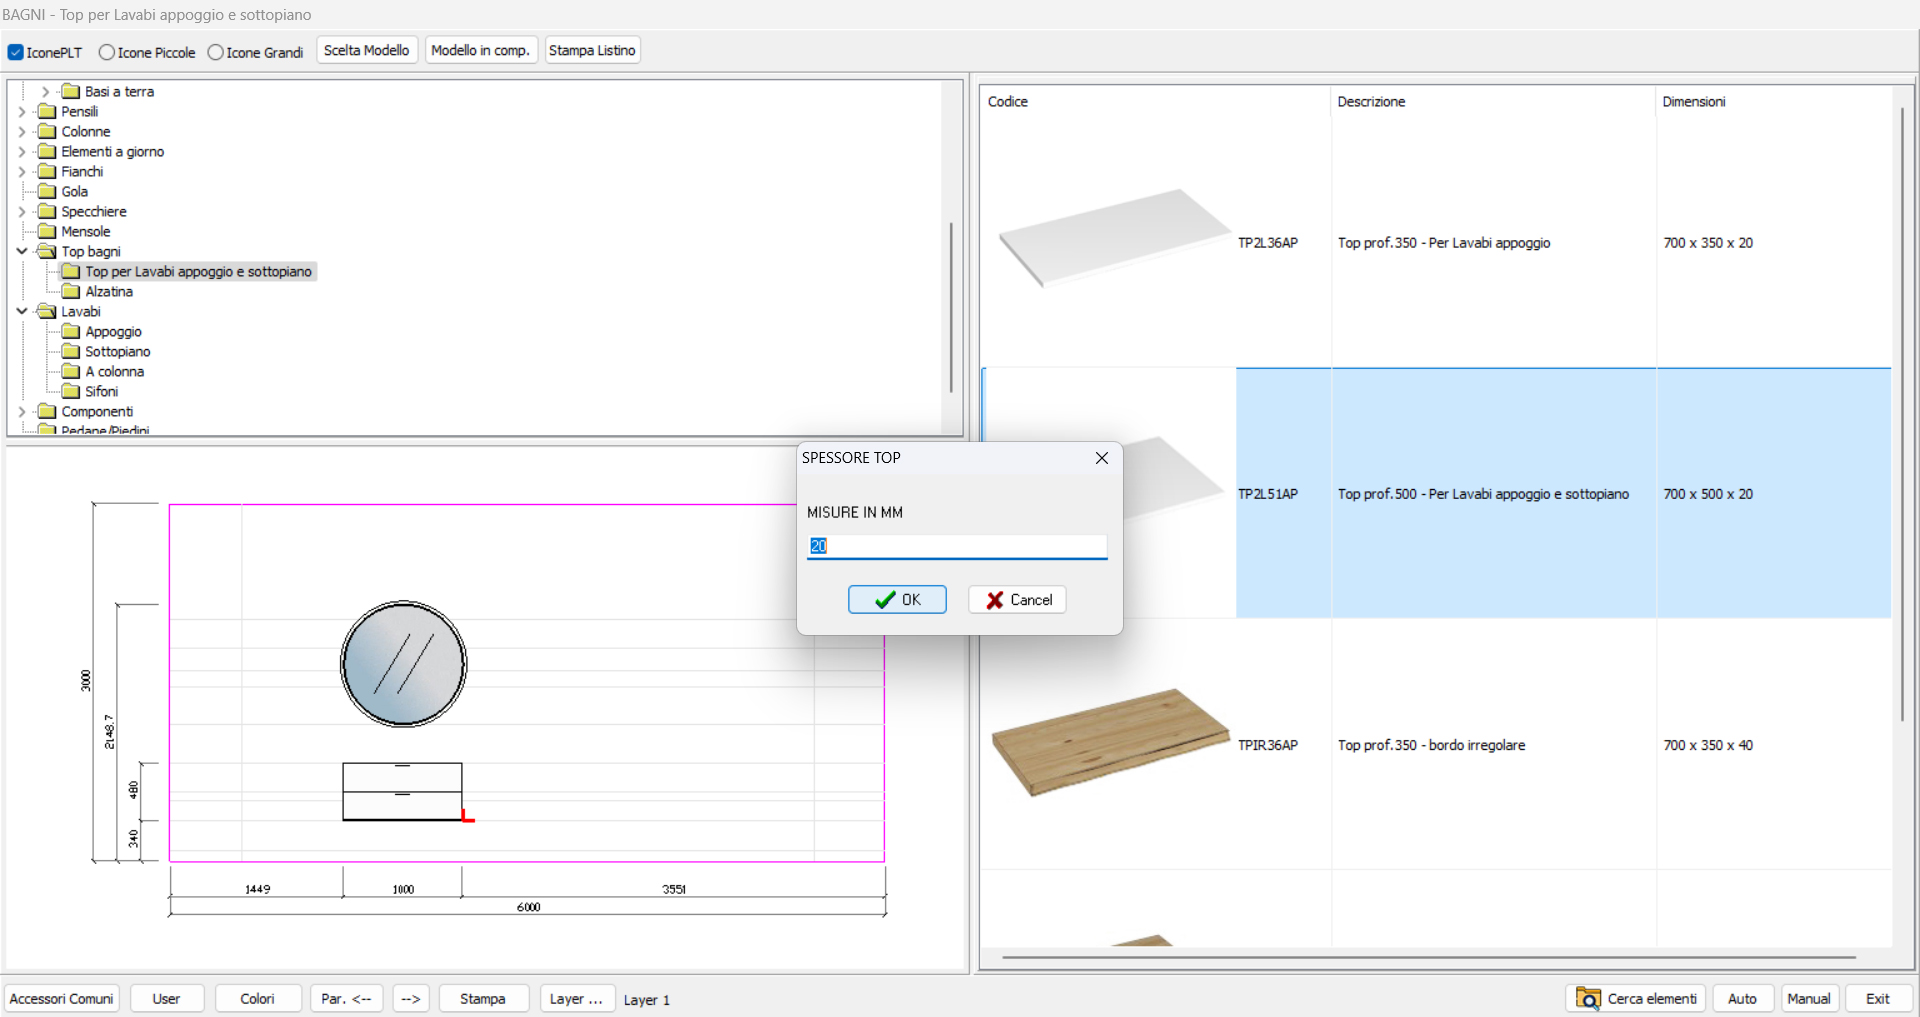Expand the Componenti tree node
The height and width of the screenshot is (1017, 1920).
22,411
